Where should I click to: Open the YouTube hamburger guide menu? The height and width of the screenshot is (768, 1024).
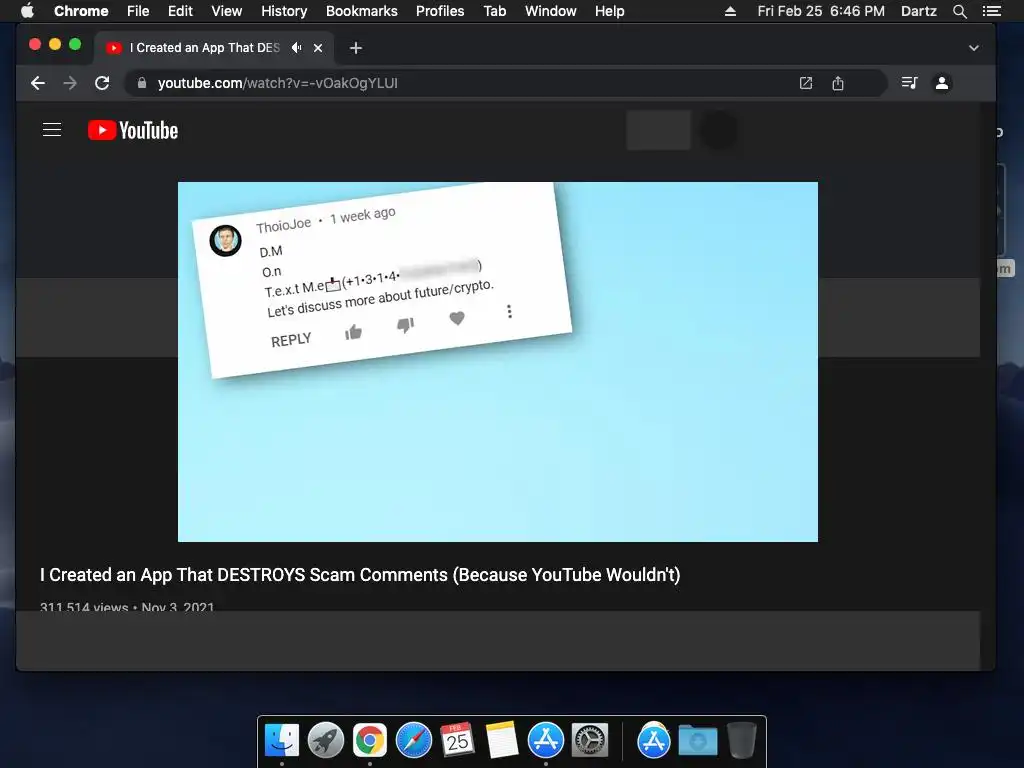click(x=52, y=130)
